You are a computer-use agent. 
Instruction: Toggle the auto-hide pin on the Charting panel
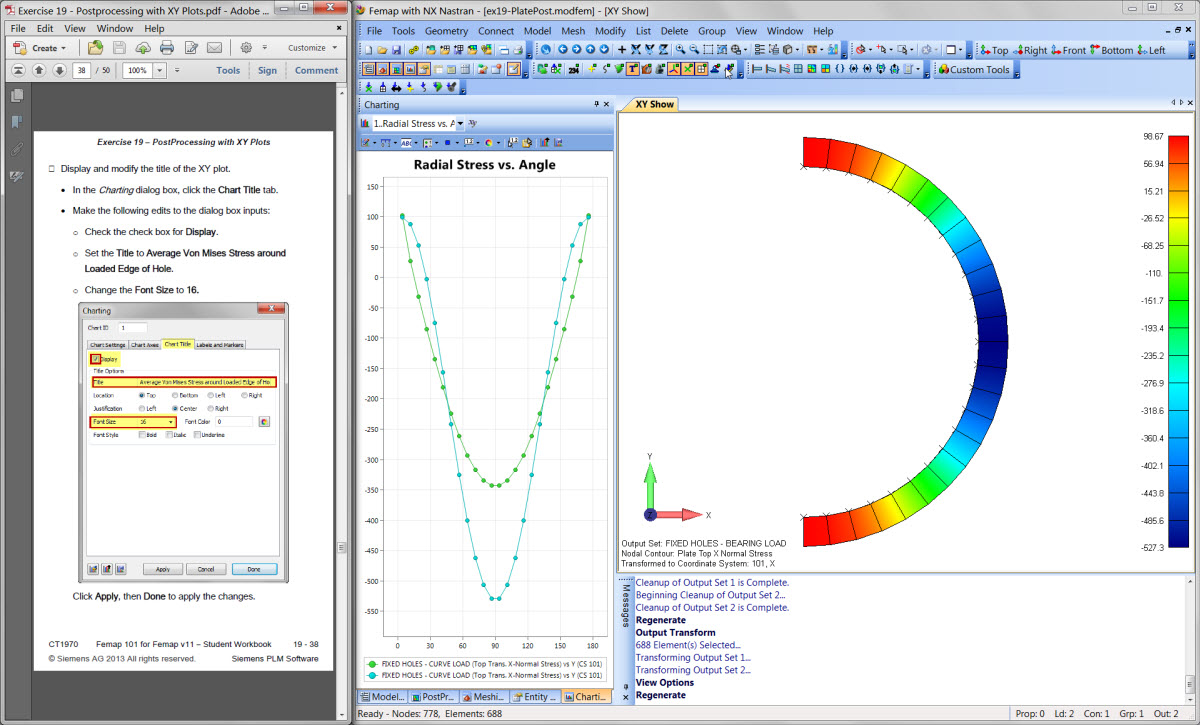(597, 104)
